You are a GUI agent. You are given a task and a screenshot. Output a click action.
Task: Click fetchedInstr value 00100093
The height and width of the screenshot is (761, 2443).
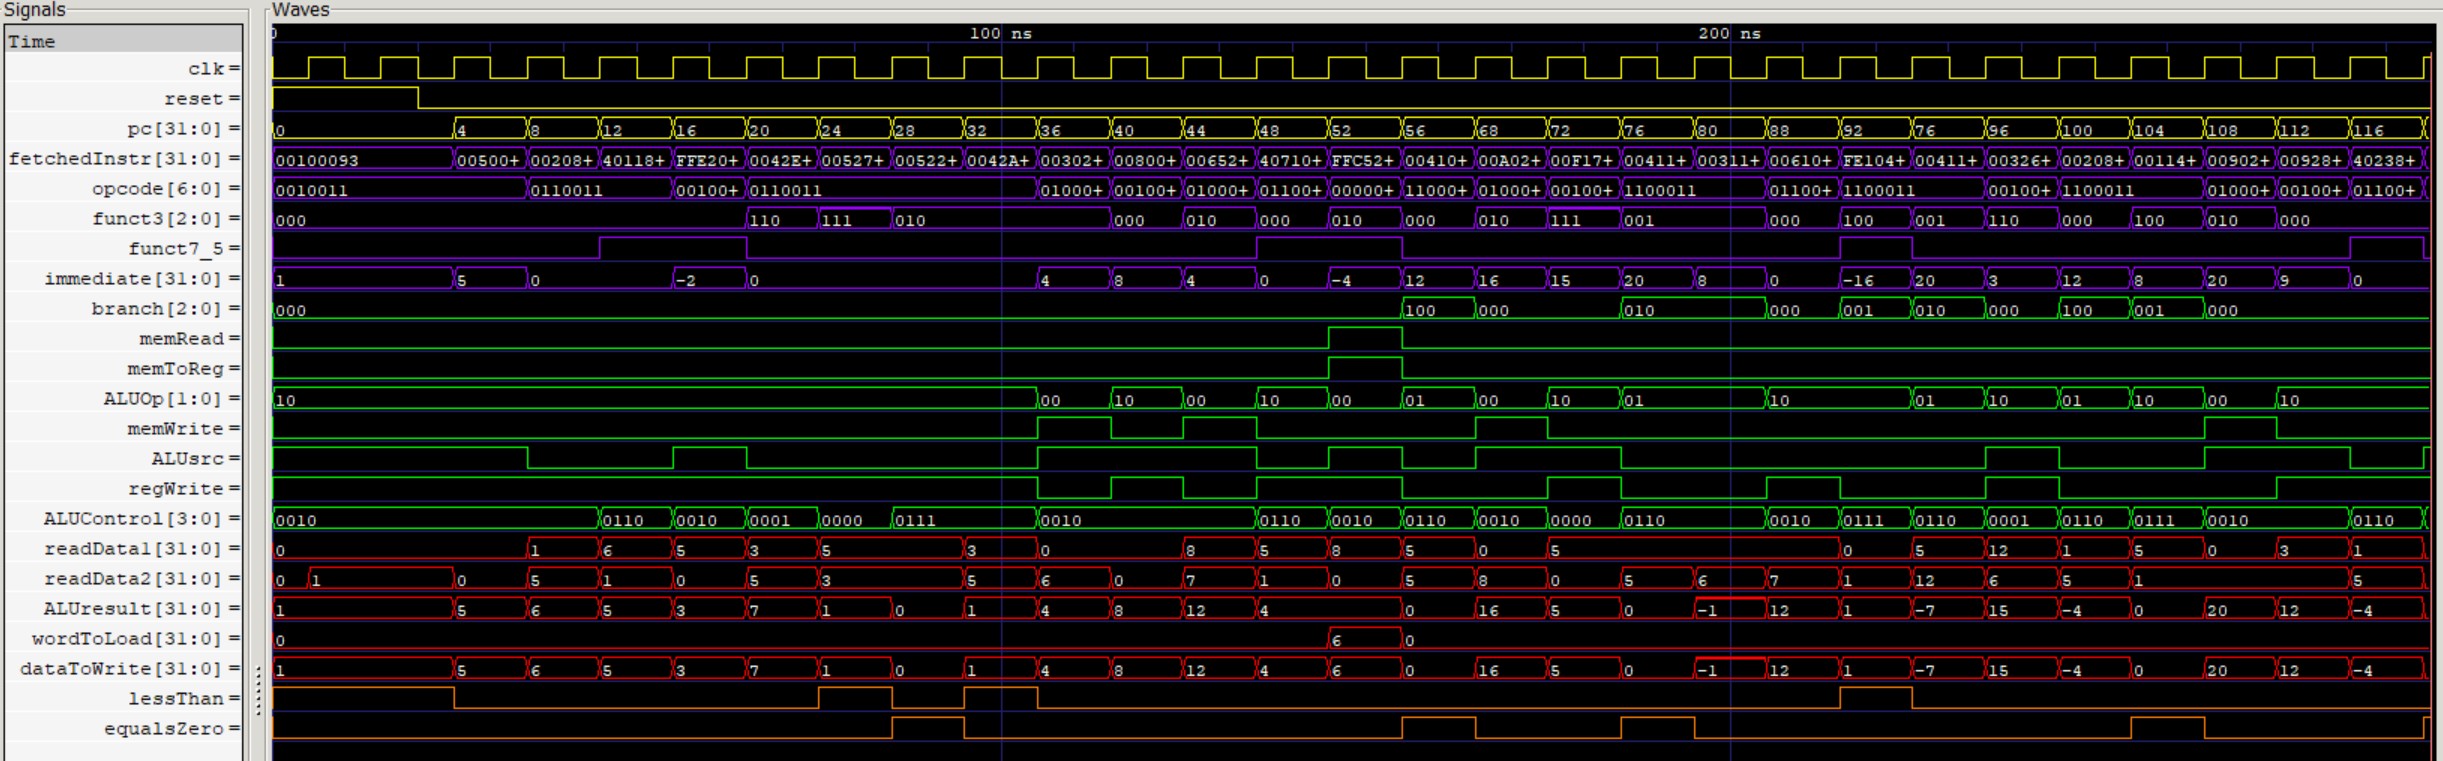point(317,160)
